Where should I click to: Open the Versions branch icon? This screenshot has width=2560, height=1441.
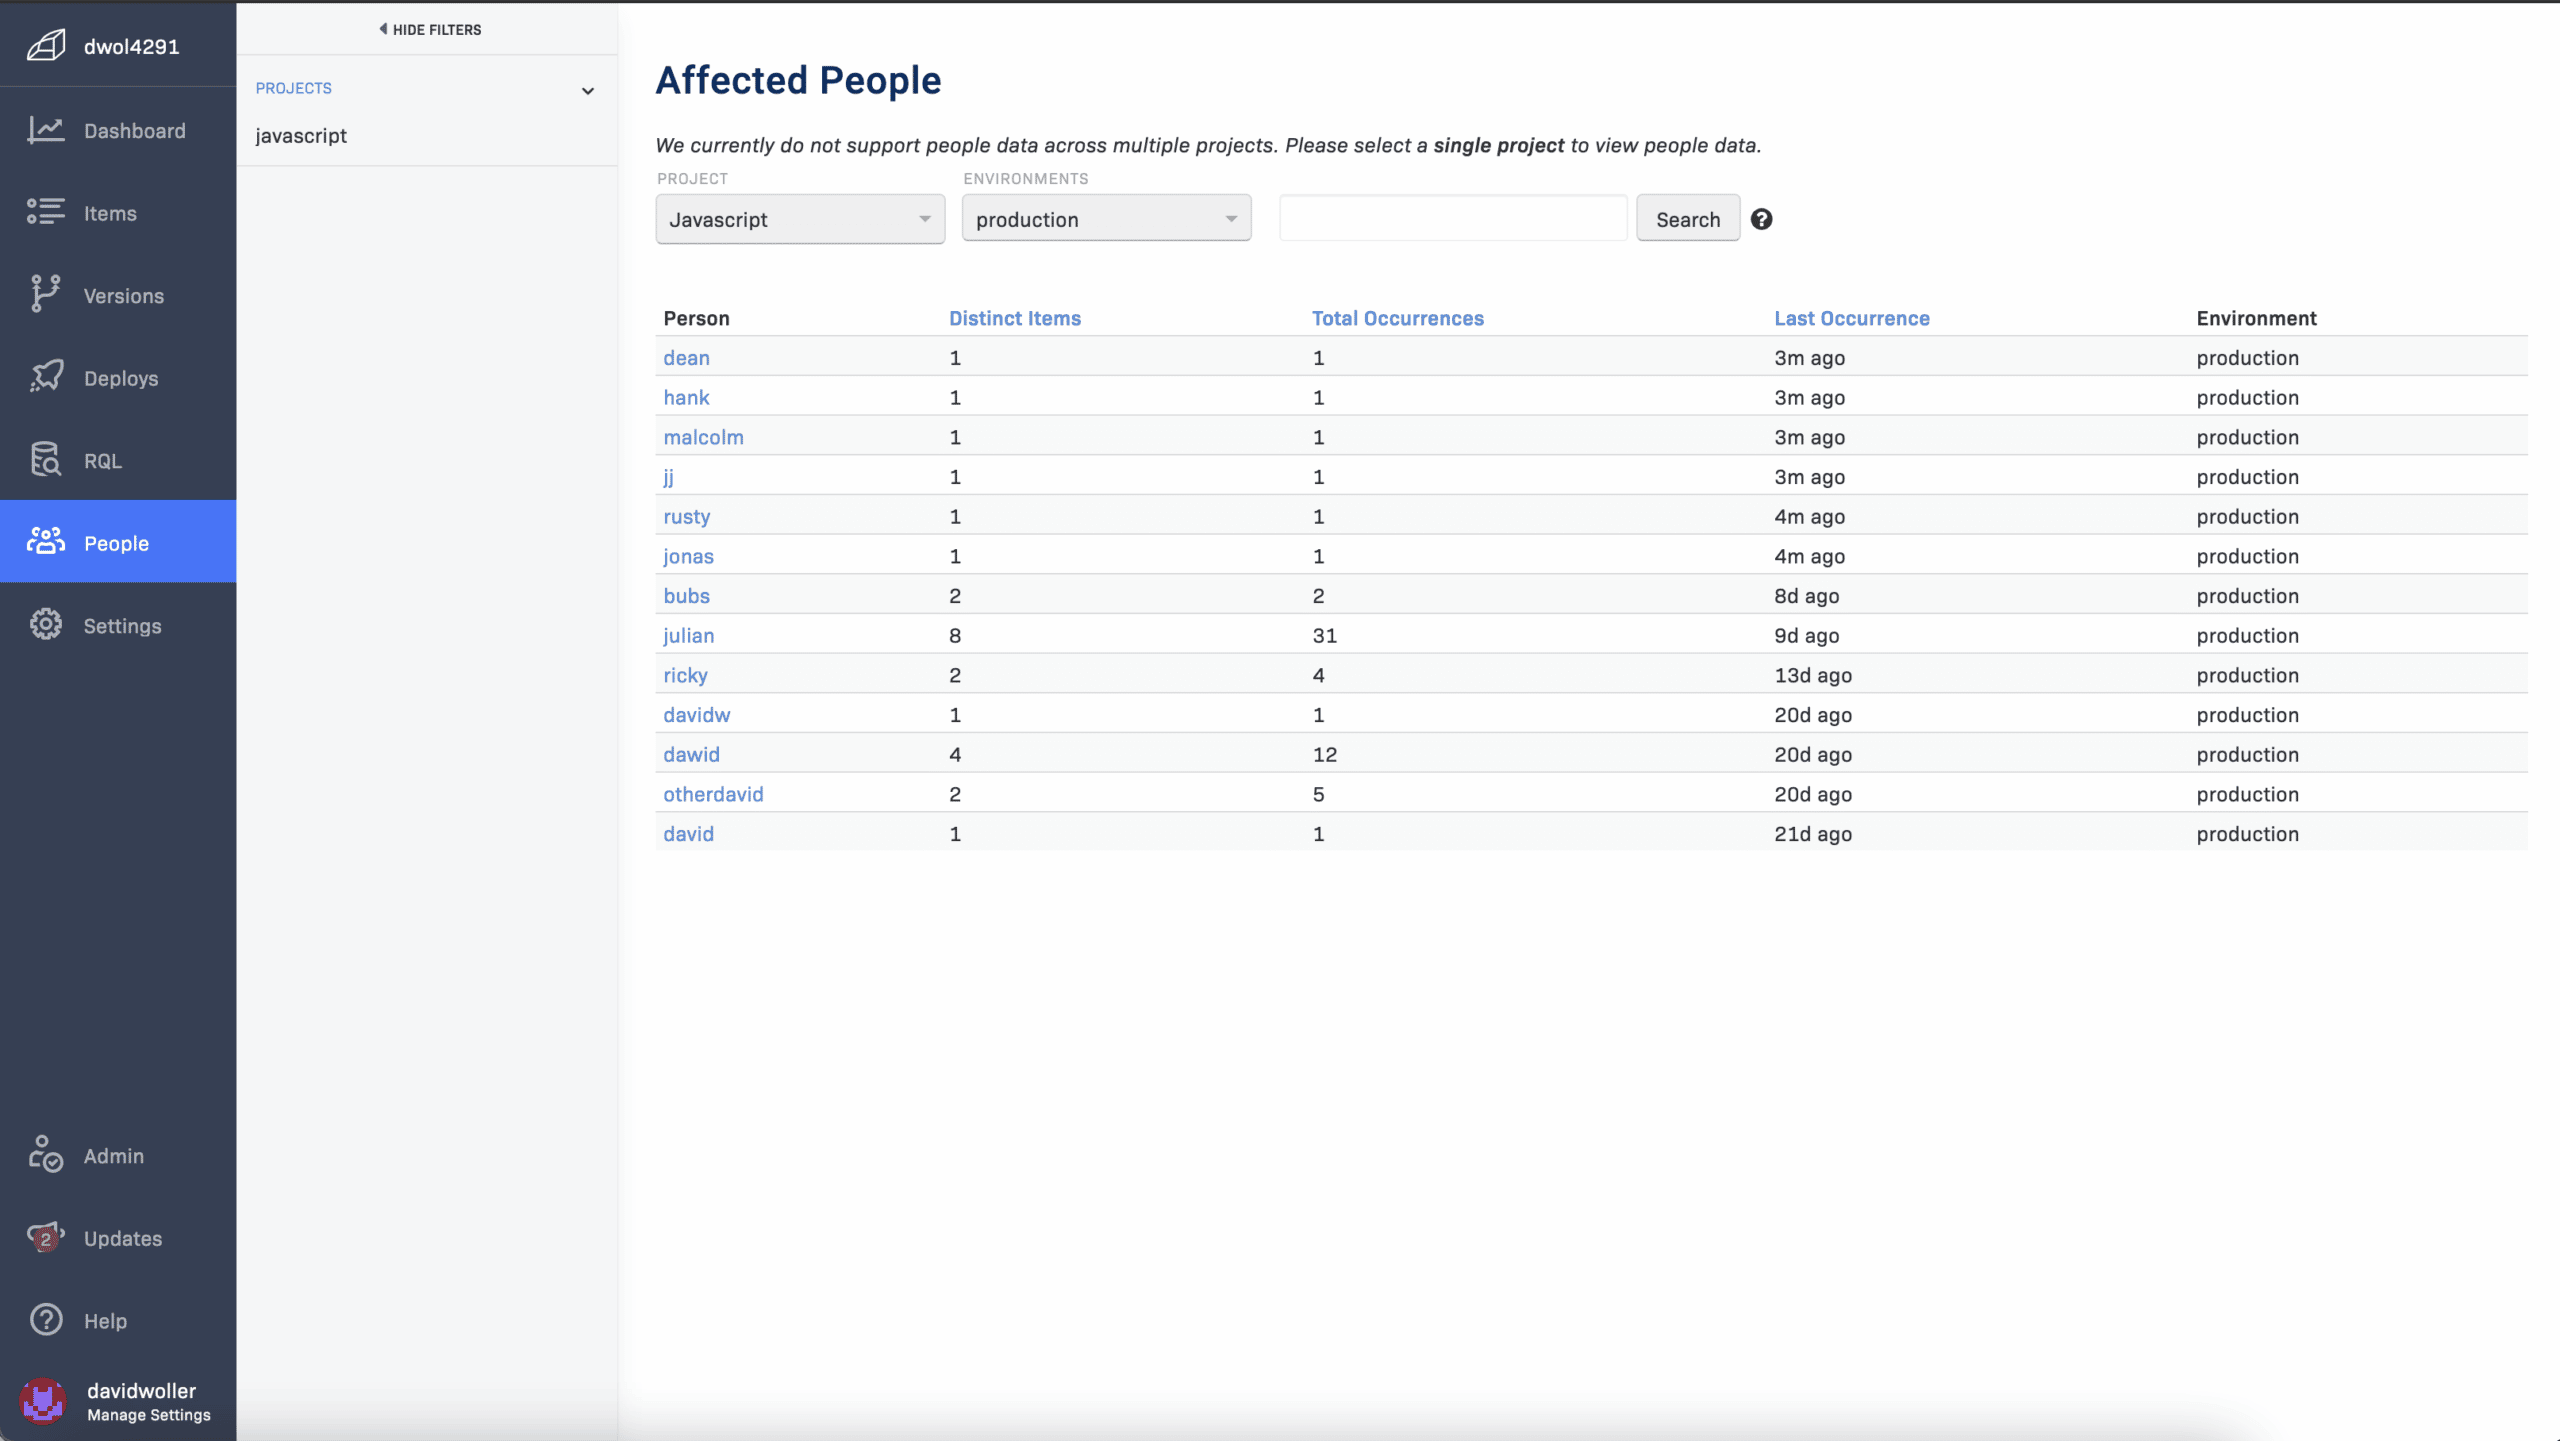(46, 295)
